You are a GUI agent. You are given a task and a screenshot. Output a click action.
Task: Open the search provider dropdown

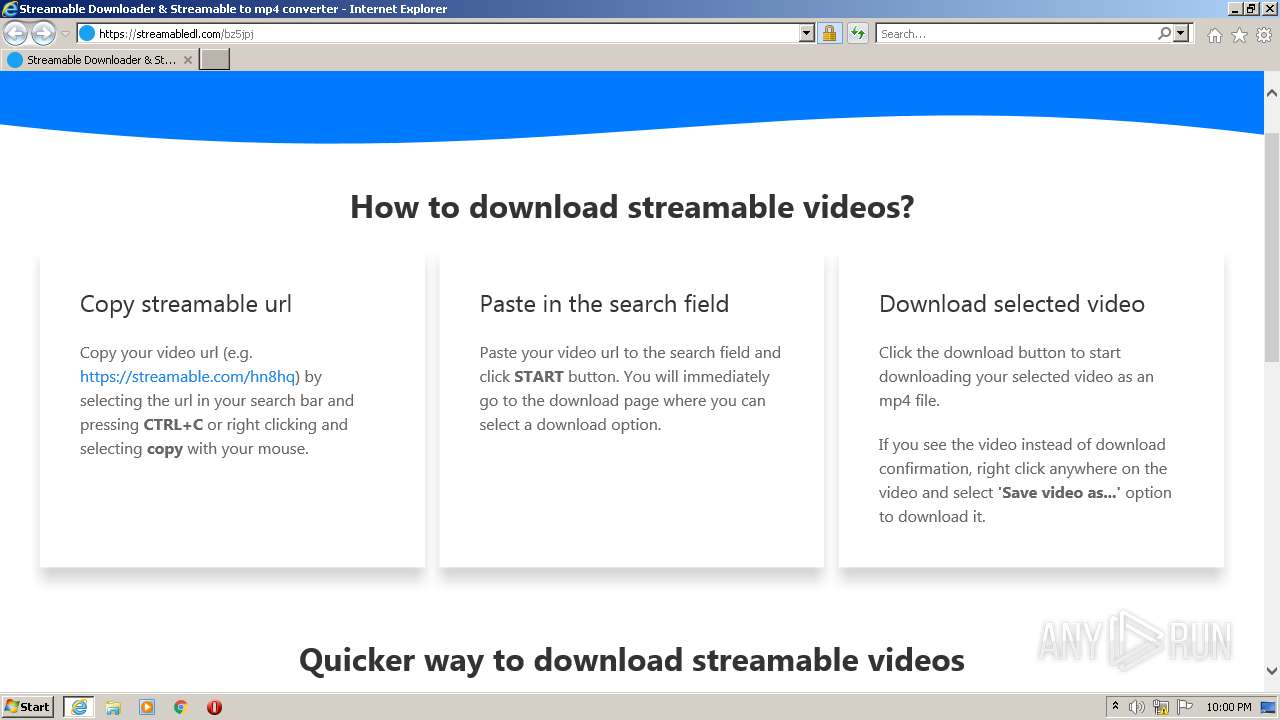(1181, 33)
